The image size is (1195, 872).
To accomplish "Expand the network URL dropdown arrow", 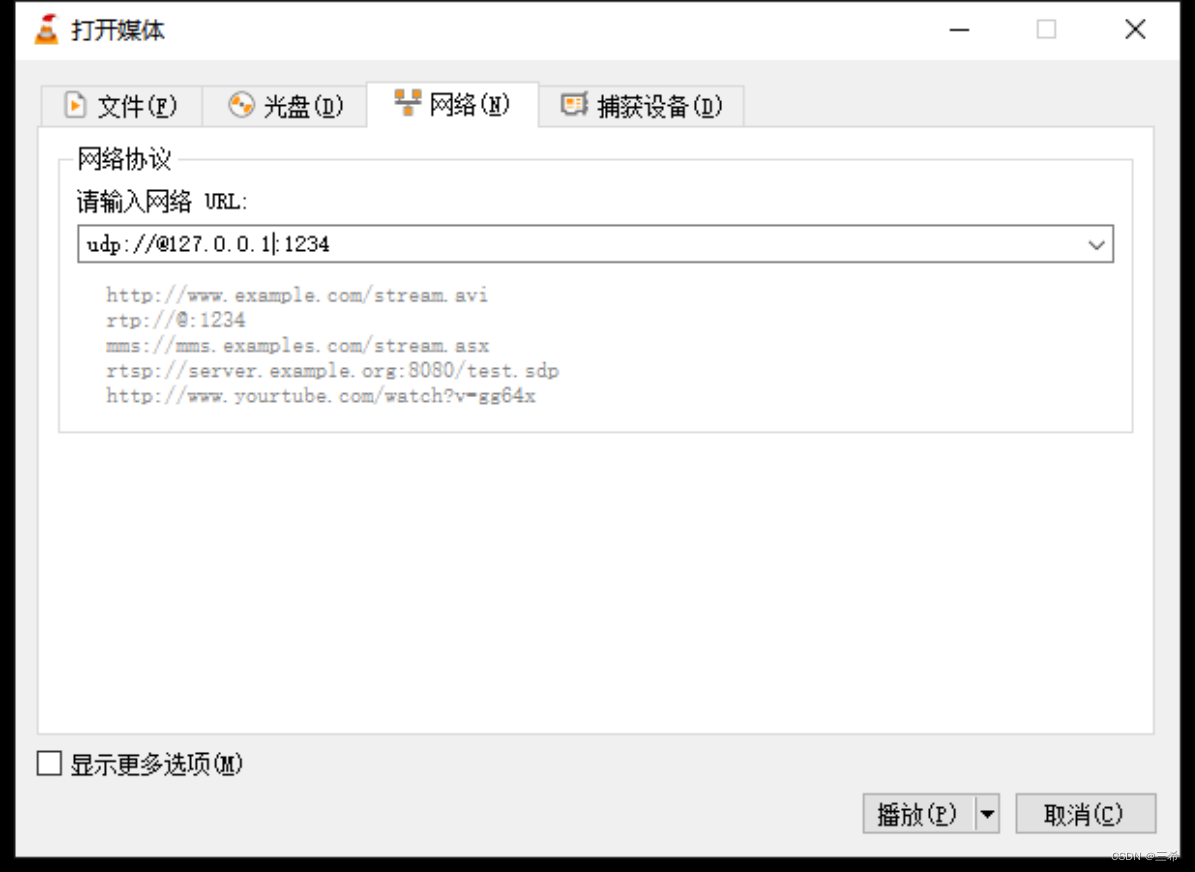I will coord(1096,245).
